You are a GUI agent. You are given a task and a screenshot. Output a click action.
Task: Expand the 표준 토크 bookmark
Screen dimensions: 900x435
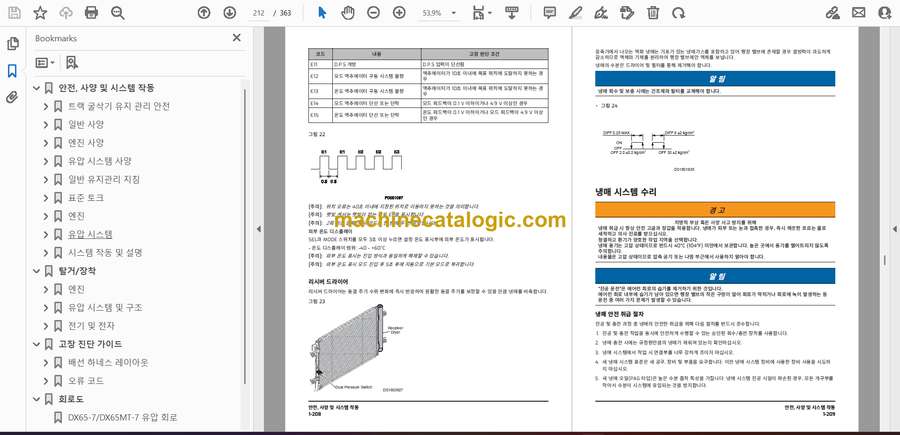[46, 198]
